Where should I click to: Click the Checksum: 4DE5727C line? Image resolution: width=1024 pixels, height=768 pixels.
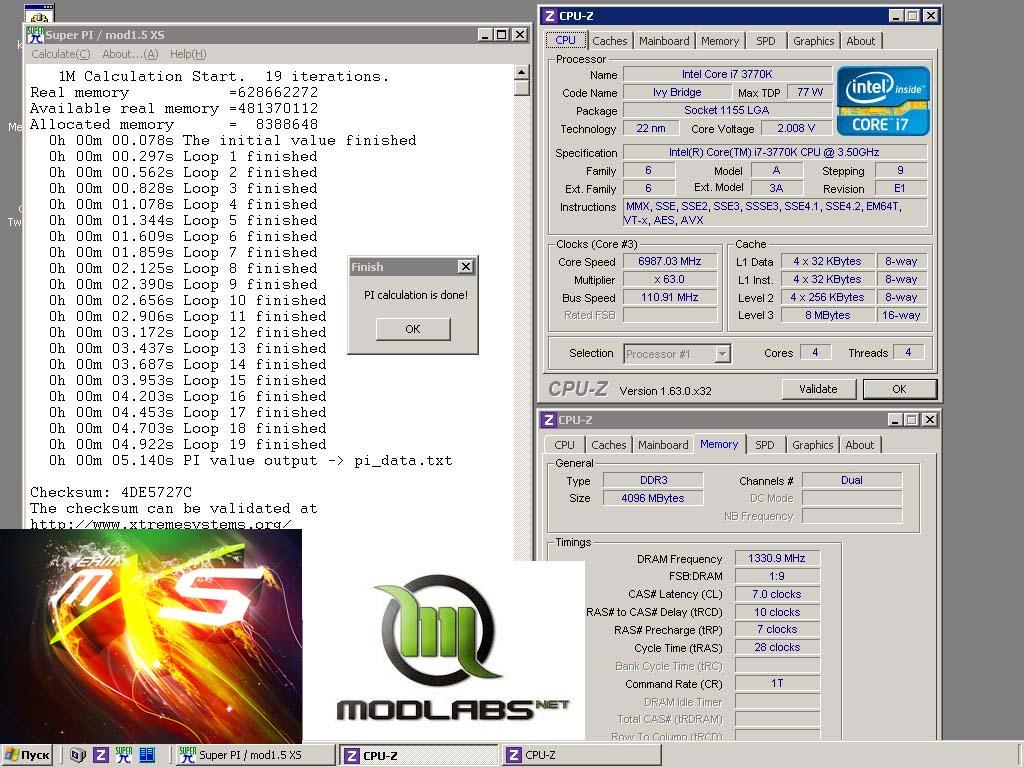[x=111, y=492]
